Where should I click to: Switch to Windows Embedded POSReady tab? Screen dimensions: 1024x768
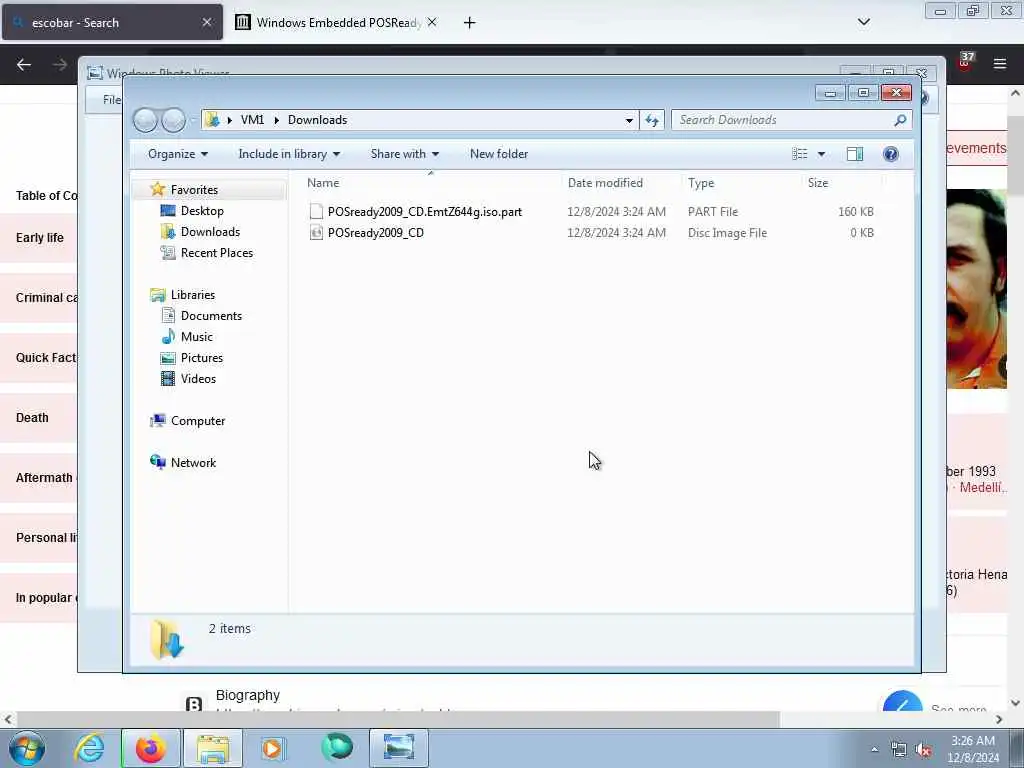point(336,22)
